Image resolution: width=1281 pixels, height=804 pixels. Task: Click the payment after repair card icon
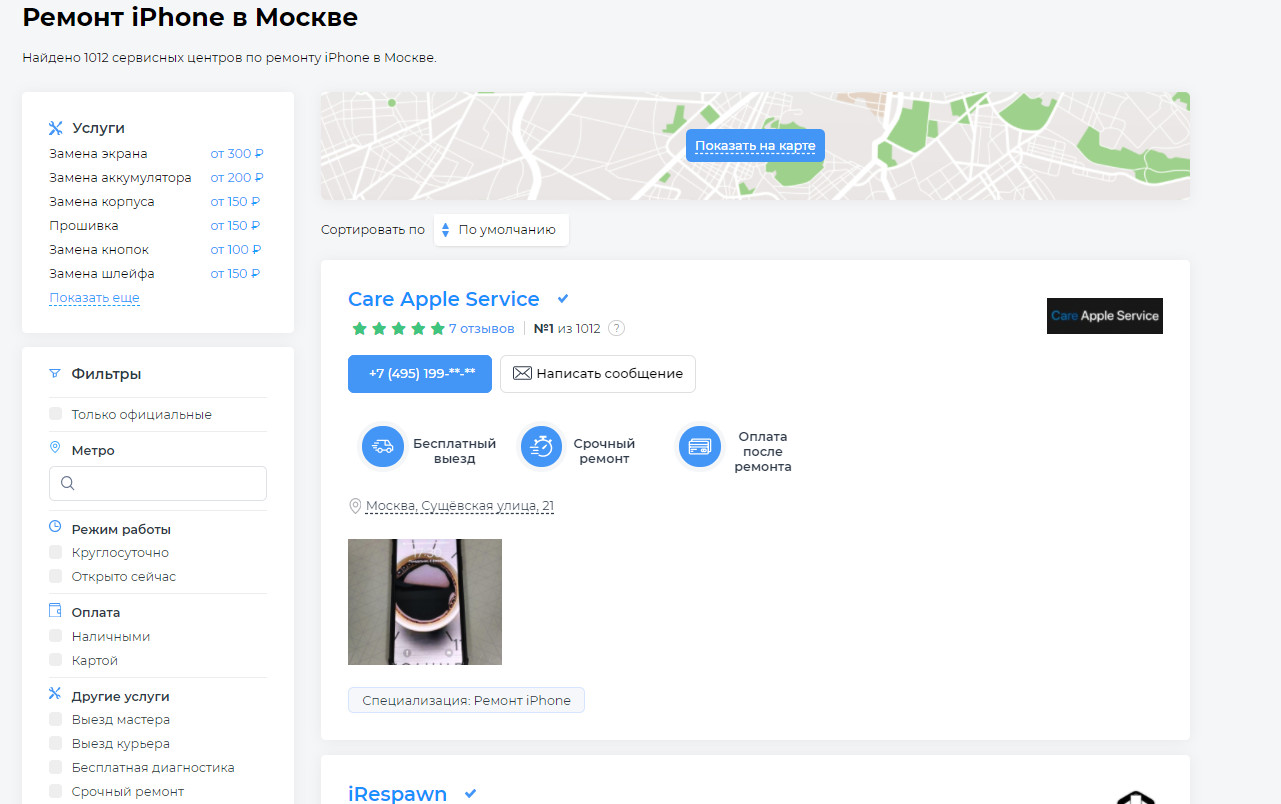point(700,447)
